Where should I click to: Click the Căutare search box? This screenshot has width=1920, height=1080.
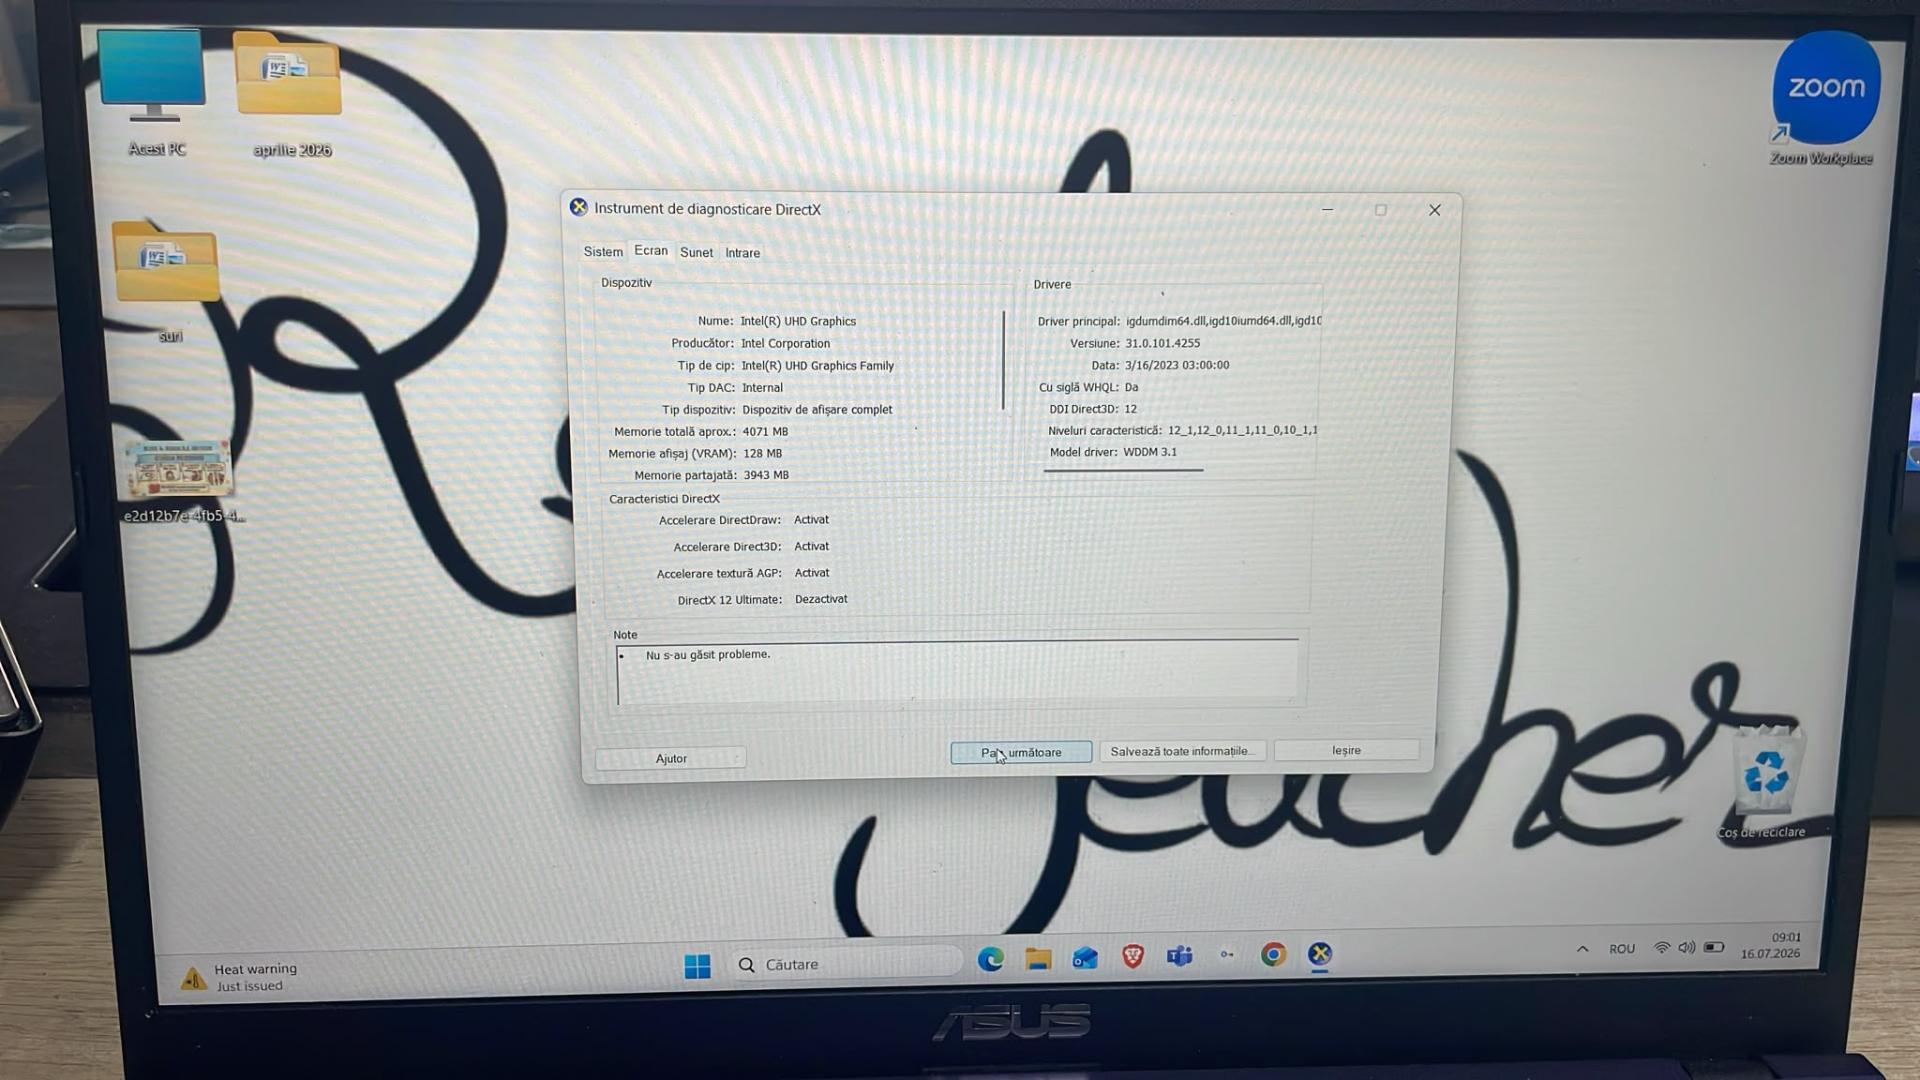(x=846, y=965)
